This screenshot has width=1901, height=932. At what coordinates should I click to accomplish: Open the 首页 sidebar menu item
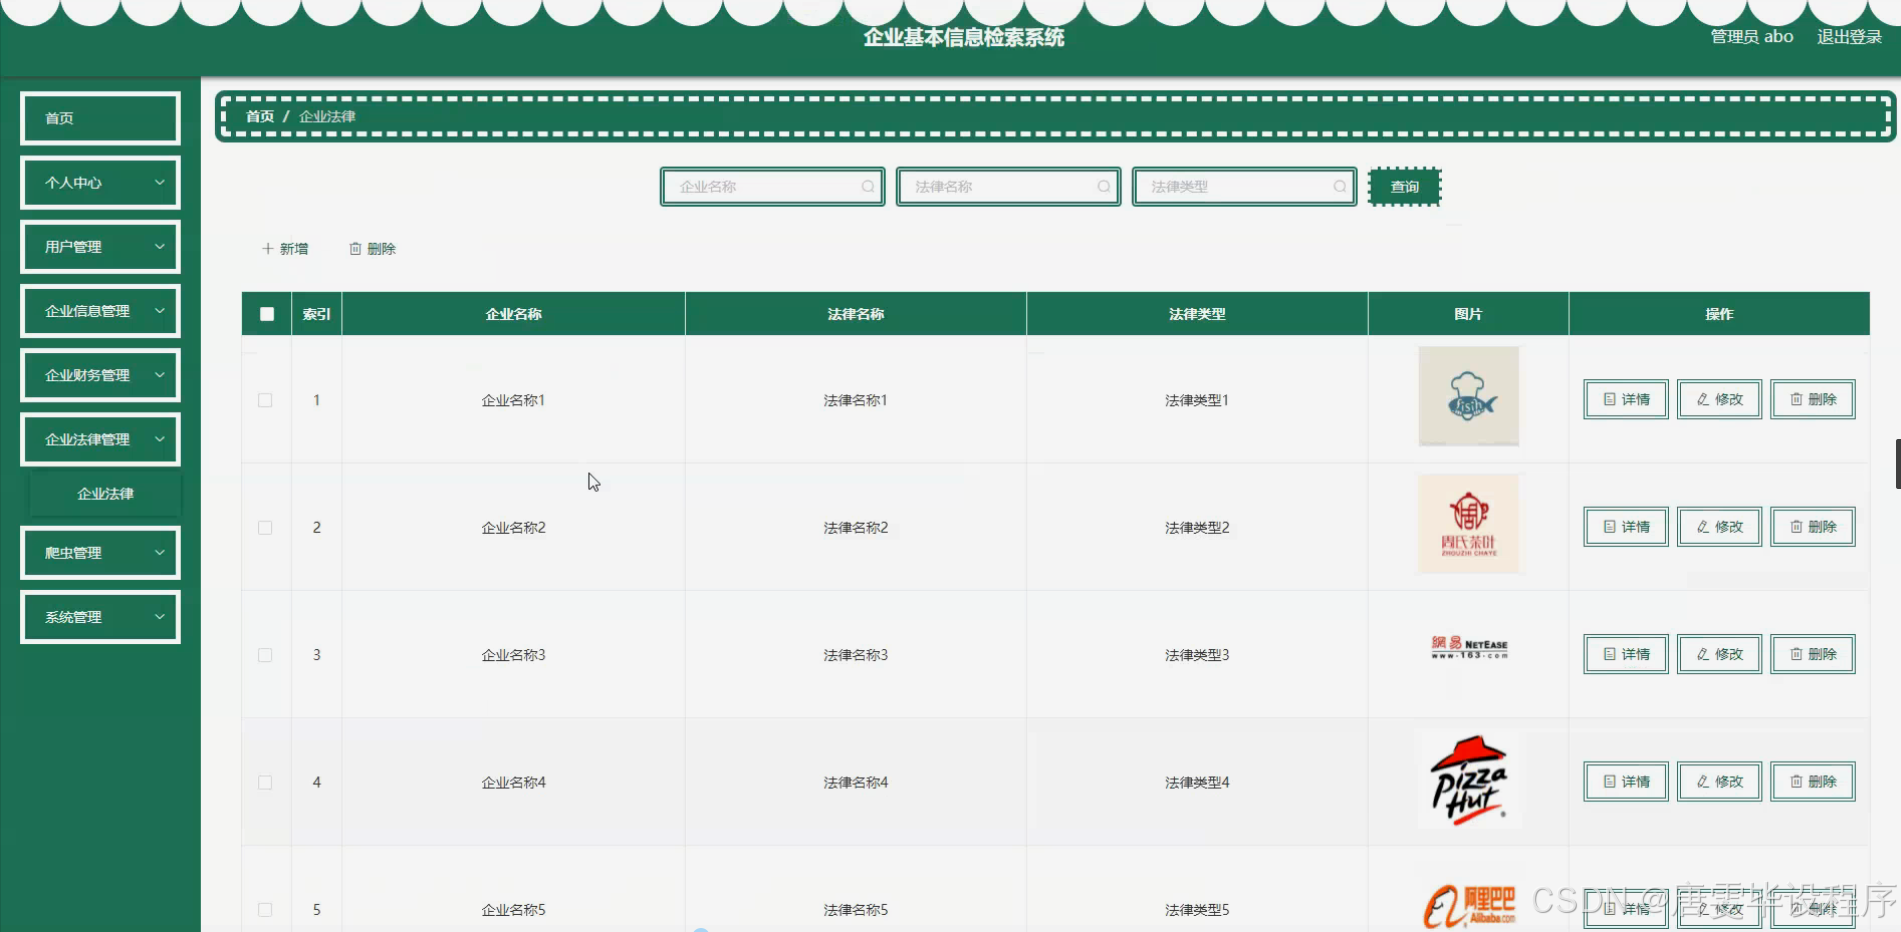tap(100, 118)
